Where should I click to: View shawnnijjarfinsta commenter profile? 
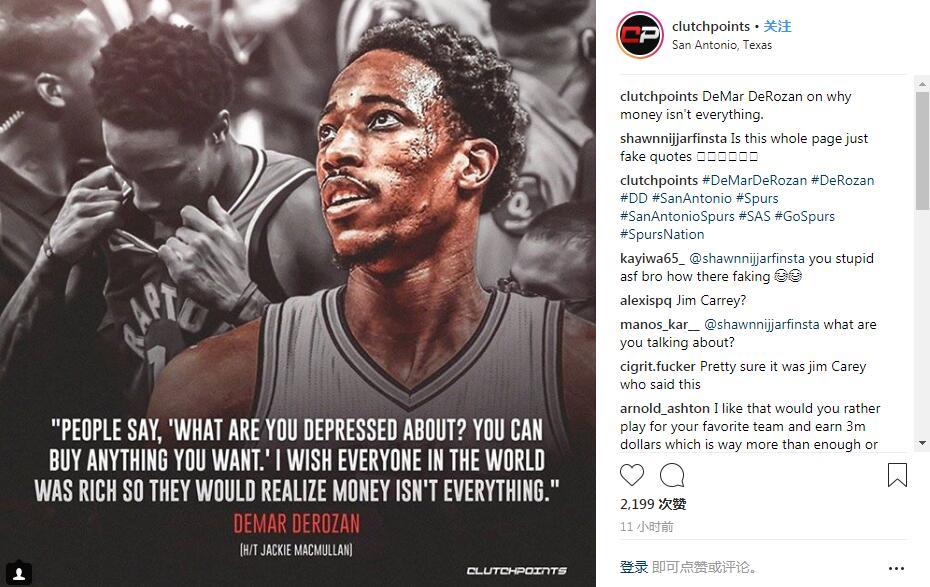click(x=673, y=138)
